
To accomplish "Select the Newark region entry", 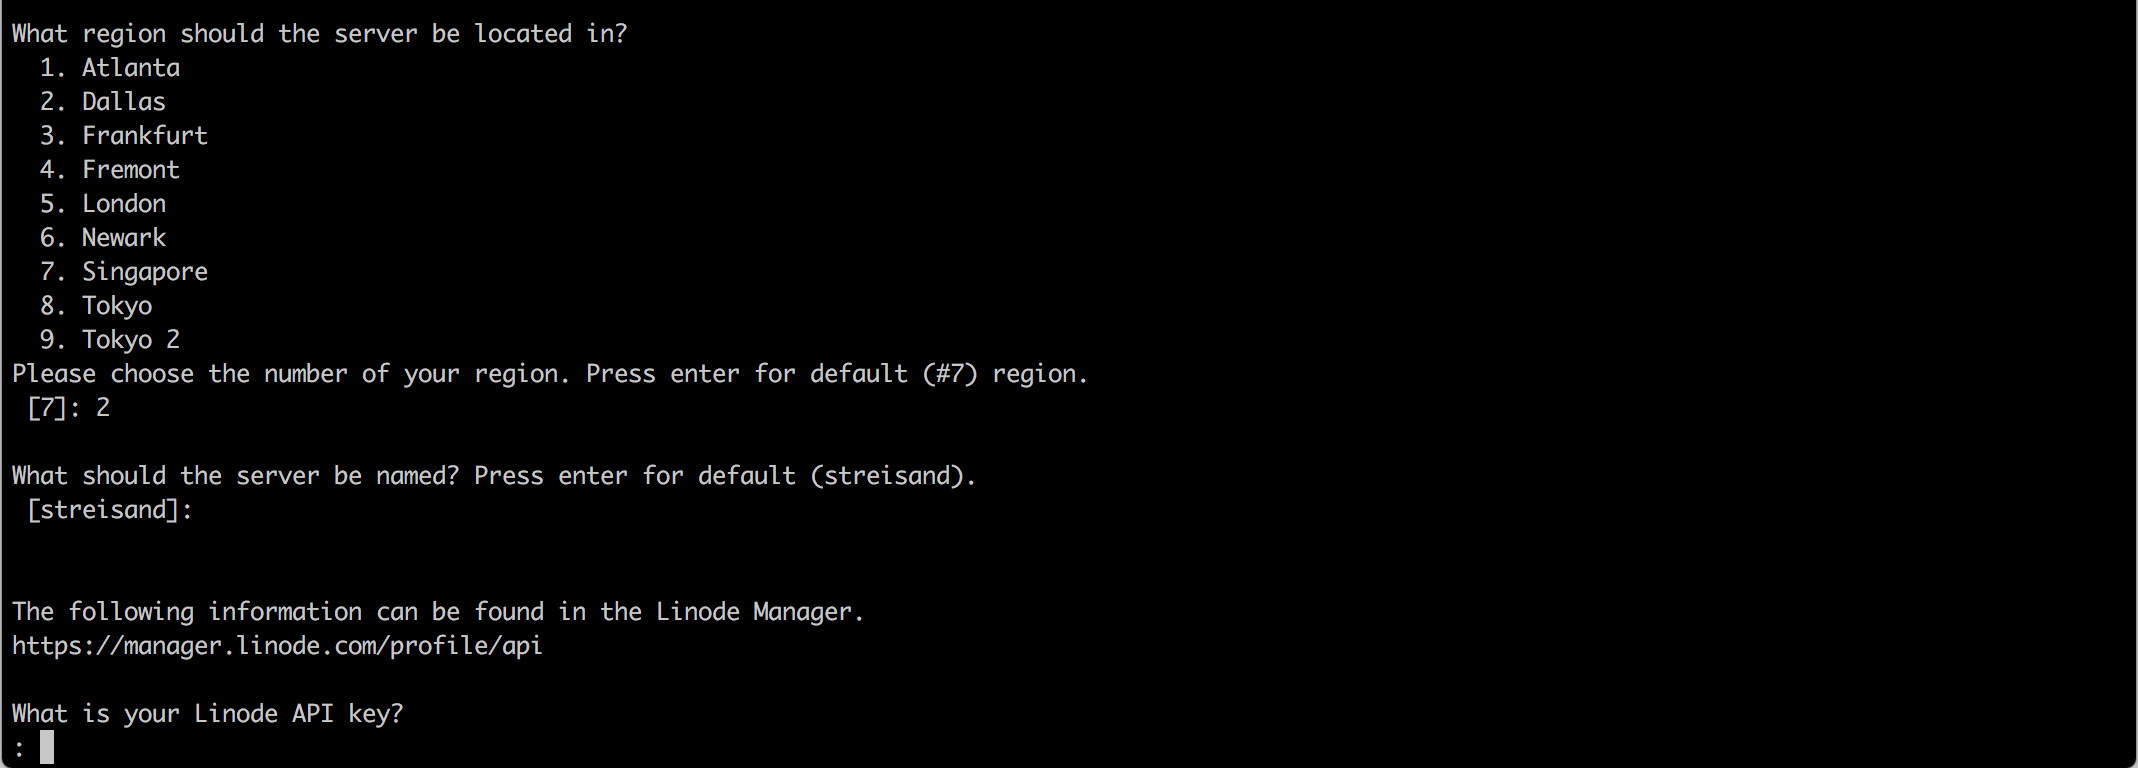I will pyautogui.click(x=123, y=238).
